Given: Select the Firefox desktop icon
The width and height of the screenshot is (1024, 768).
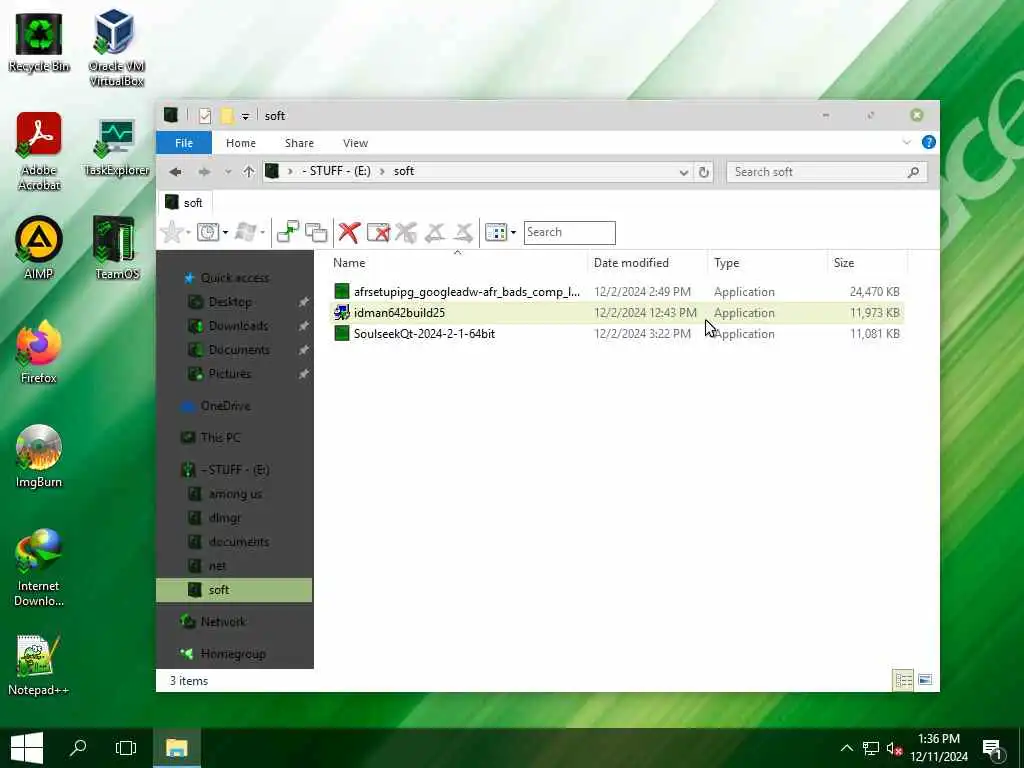Looking at the screenshot, I should point(39,351).
